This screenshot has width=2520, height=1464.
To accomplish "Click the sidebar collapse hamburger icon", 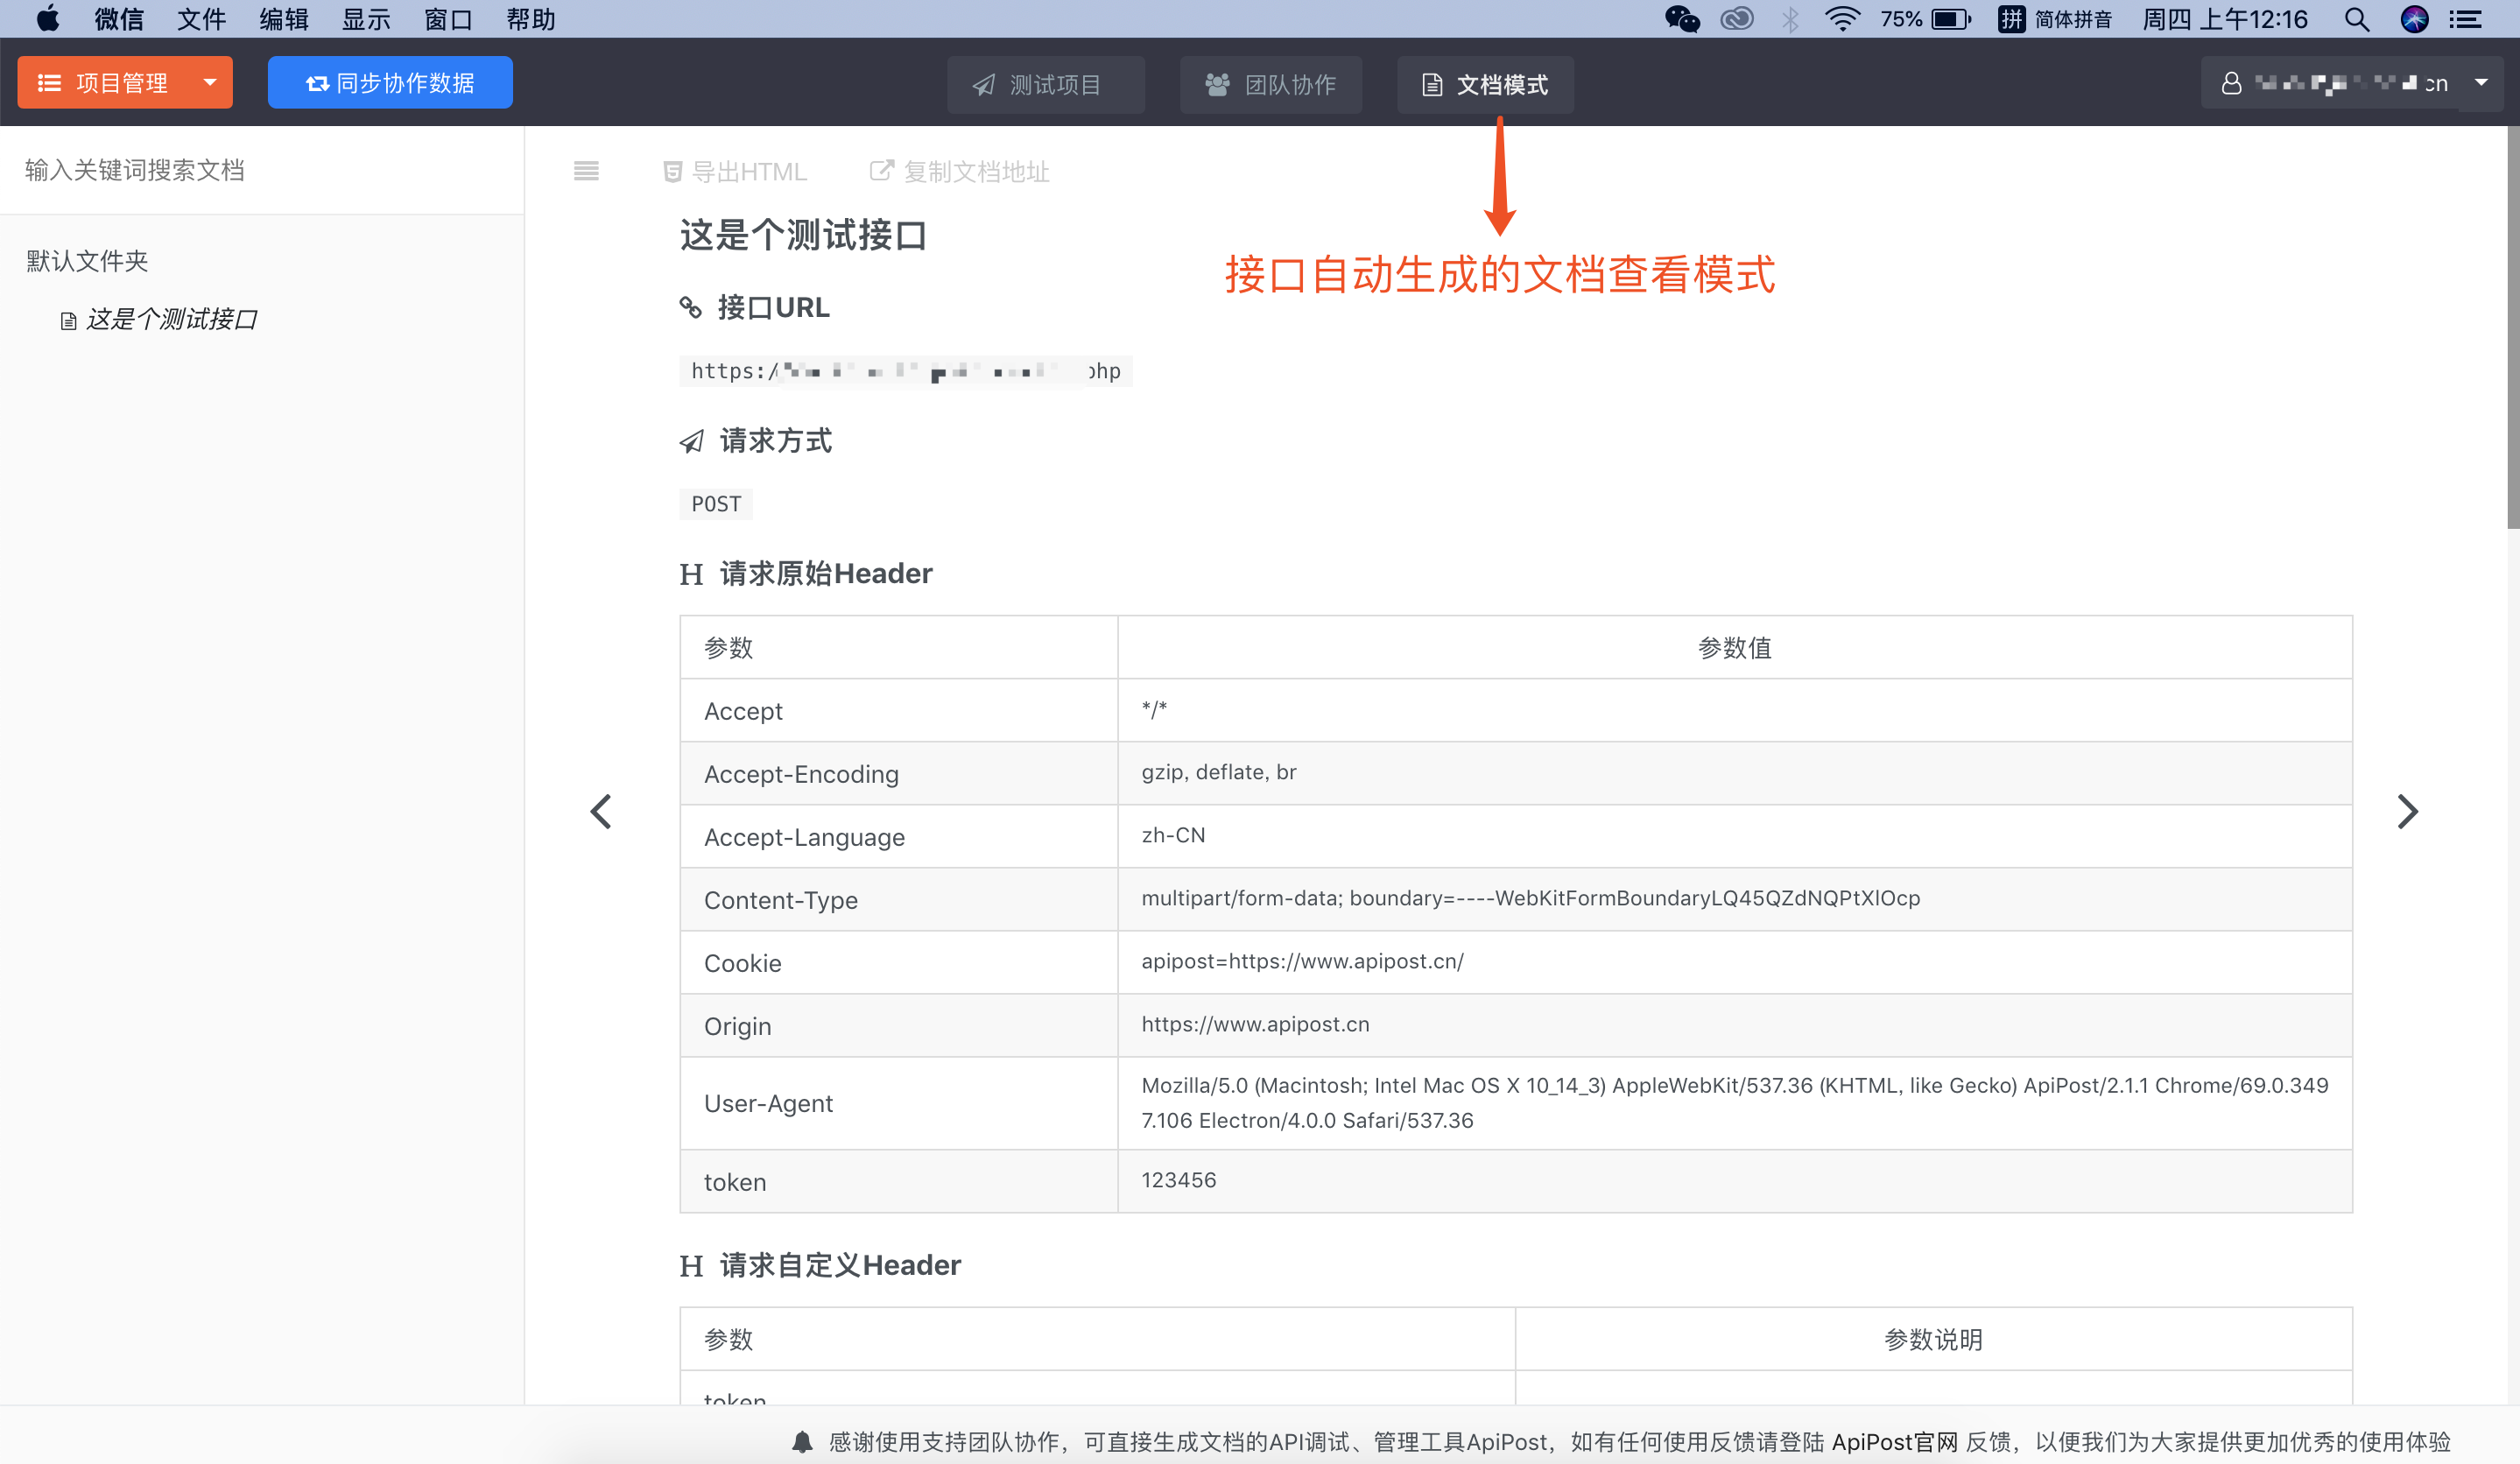I will point(586,171).
